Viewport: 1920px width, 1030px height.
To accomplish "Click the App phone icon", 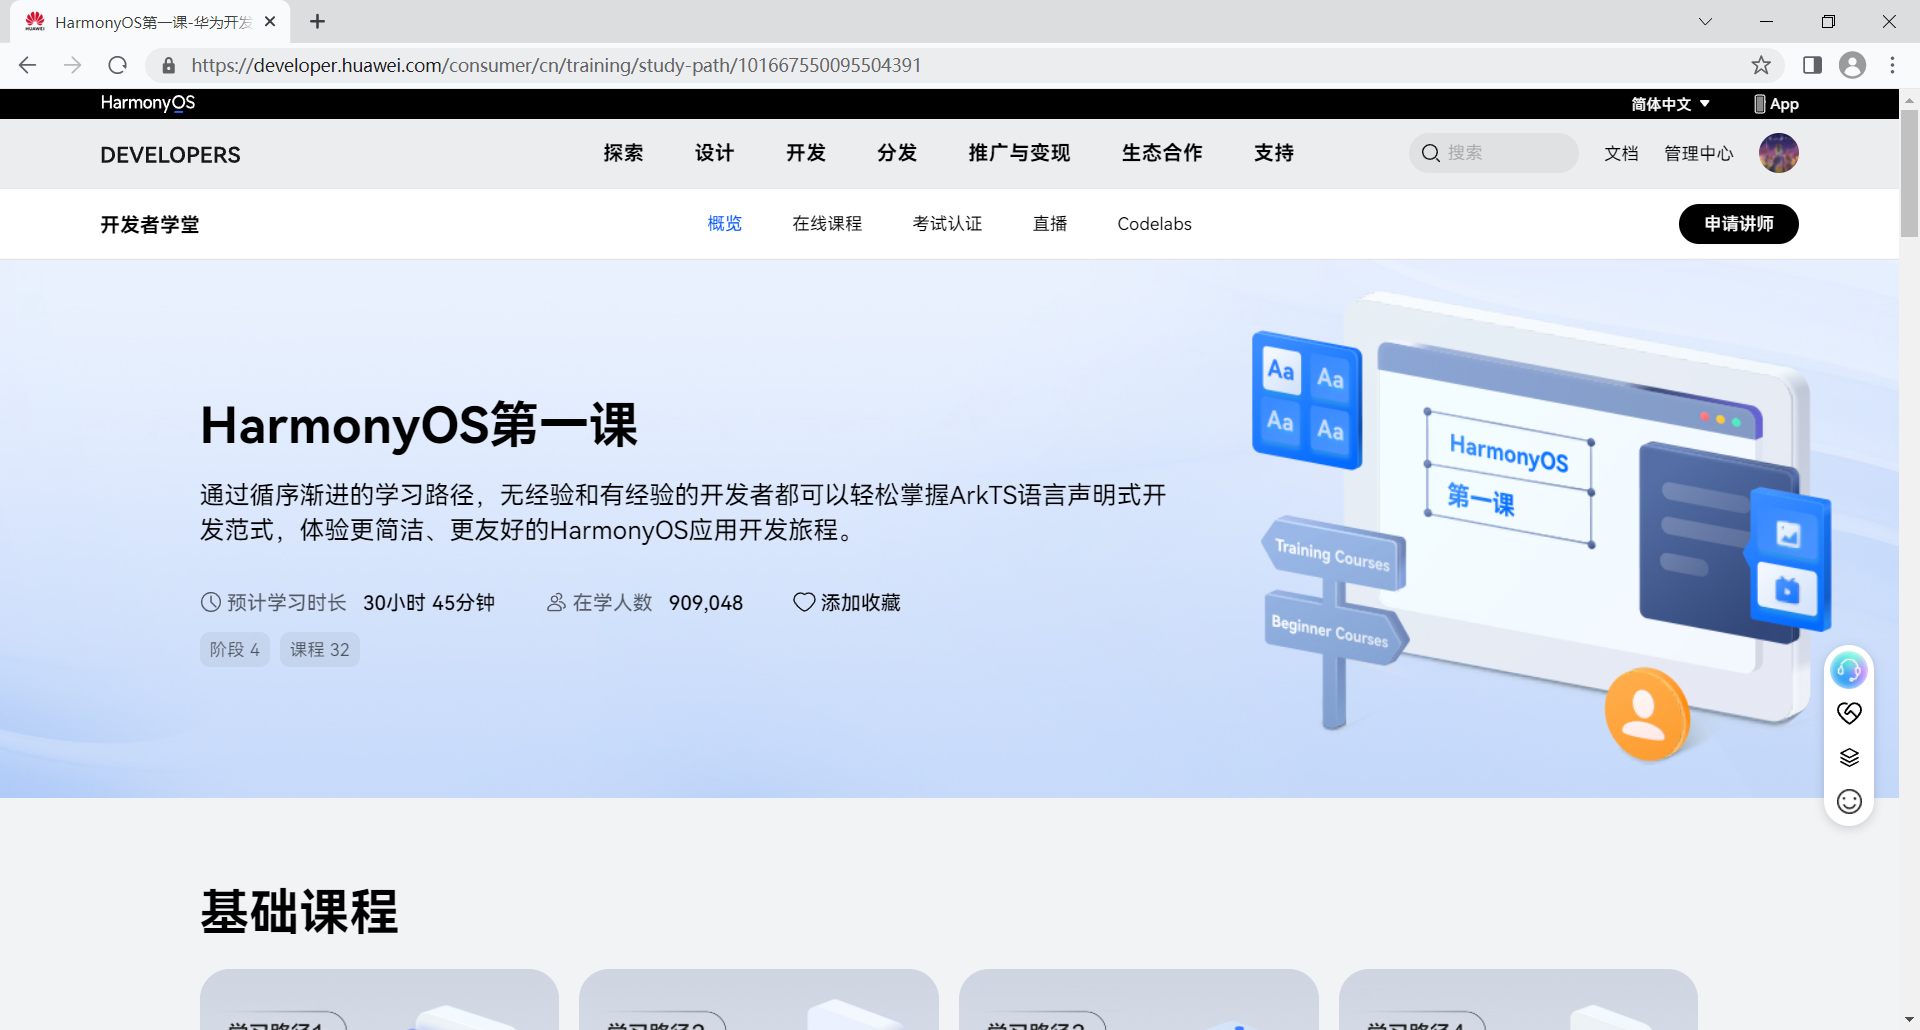I will point(1759,104).
